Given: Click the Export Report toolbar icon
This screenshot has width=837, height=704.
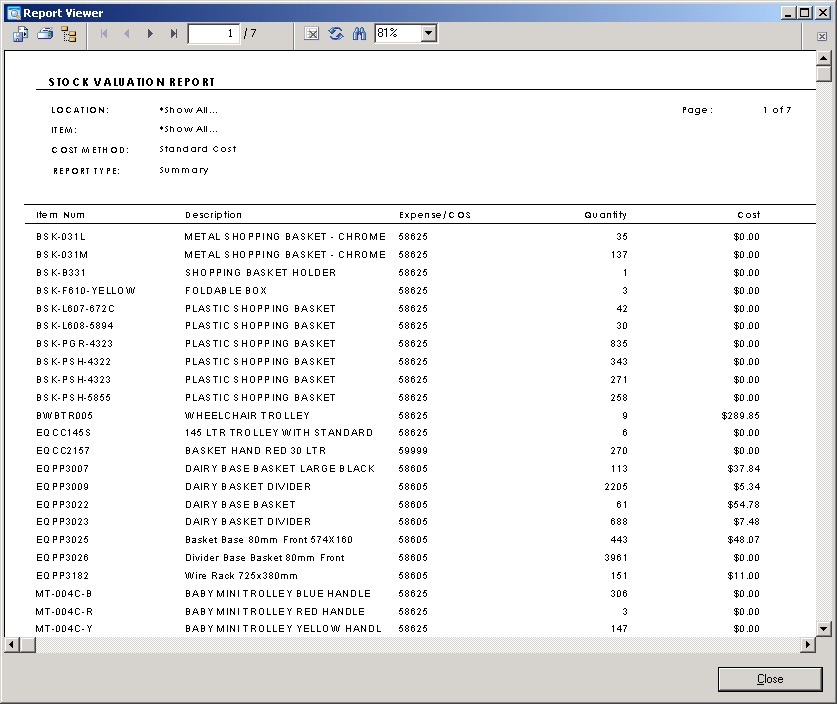Looking at the screenshot, I should pyautogui.click(x=21, y=34).
